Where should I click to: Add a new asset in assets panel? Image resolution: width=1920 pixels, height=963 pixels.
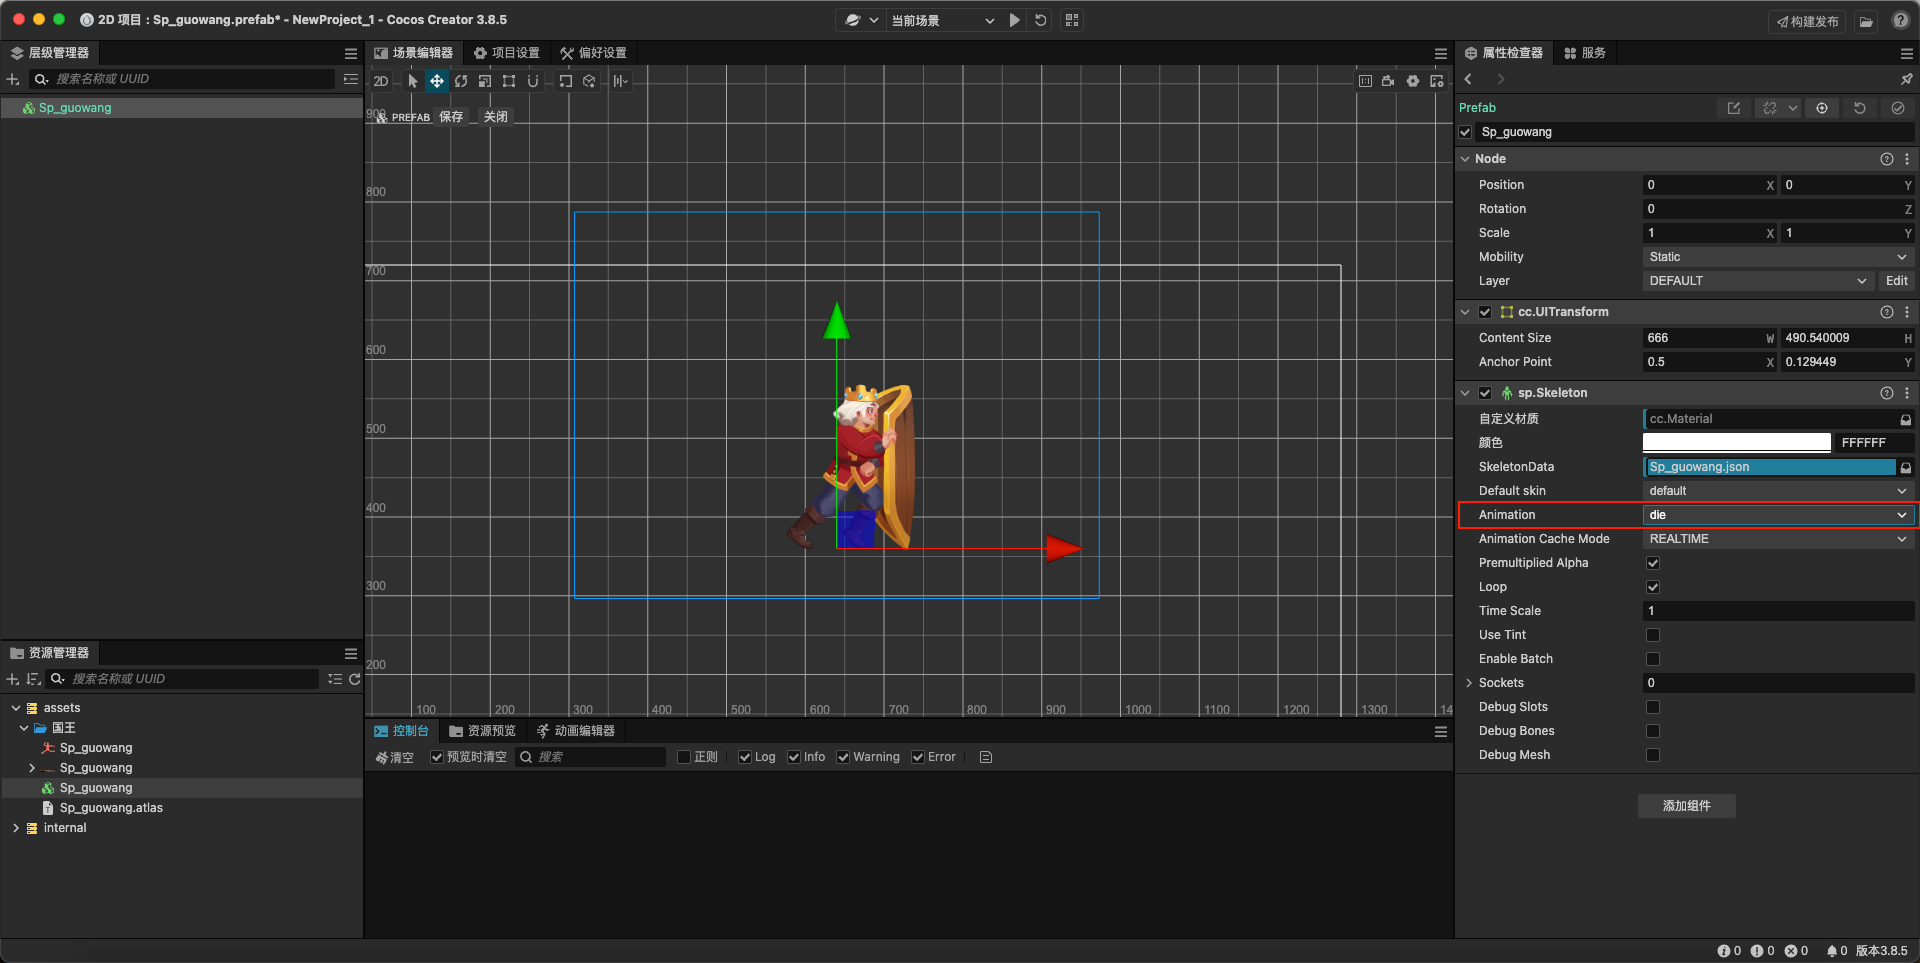point(13,679)
